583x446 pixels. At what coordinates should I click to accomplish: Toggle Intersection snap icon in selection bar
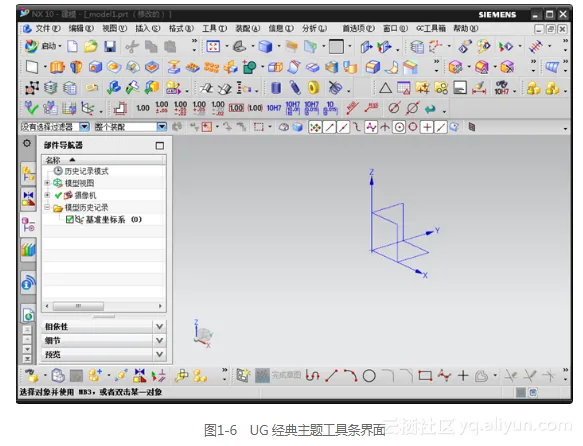click(x=385, y=127)
